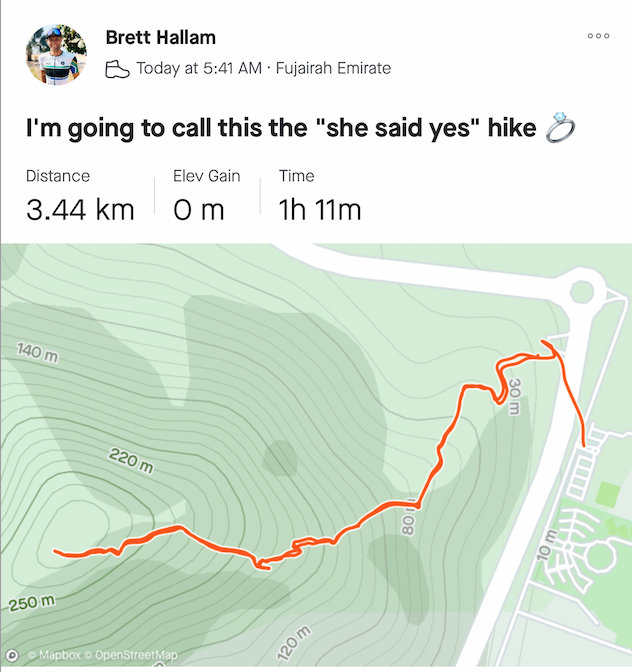Click the 120 m contour label

293,644
